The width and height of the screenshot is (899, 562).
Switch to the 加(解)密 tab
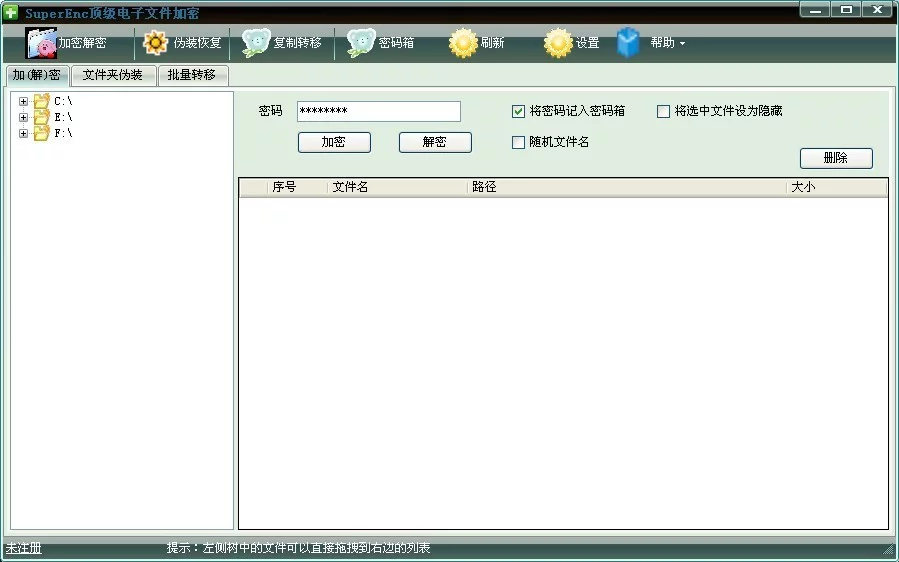tap(37, 75)
